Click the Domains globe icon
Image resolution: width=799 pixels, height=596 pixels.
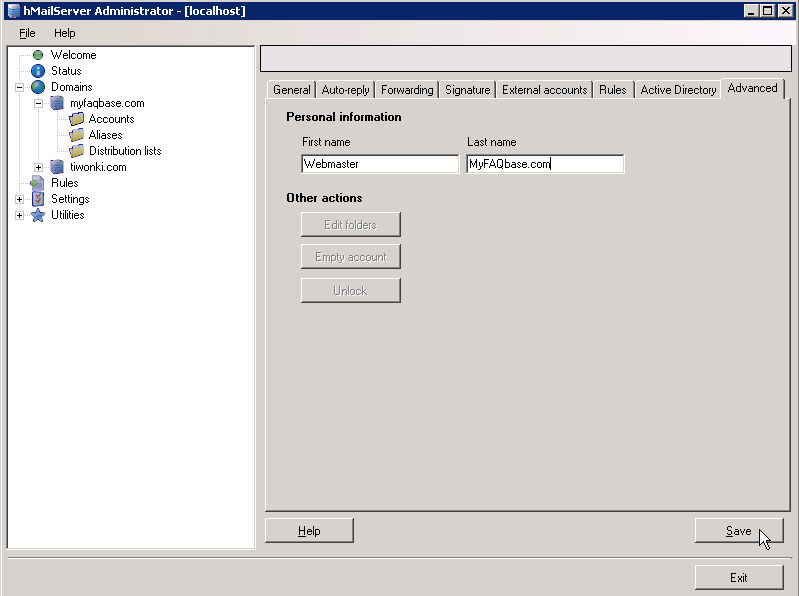click(38, 87)
